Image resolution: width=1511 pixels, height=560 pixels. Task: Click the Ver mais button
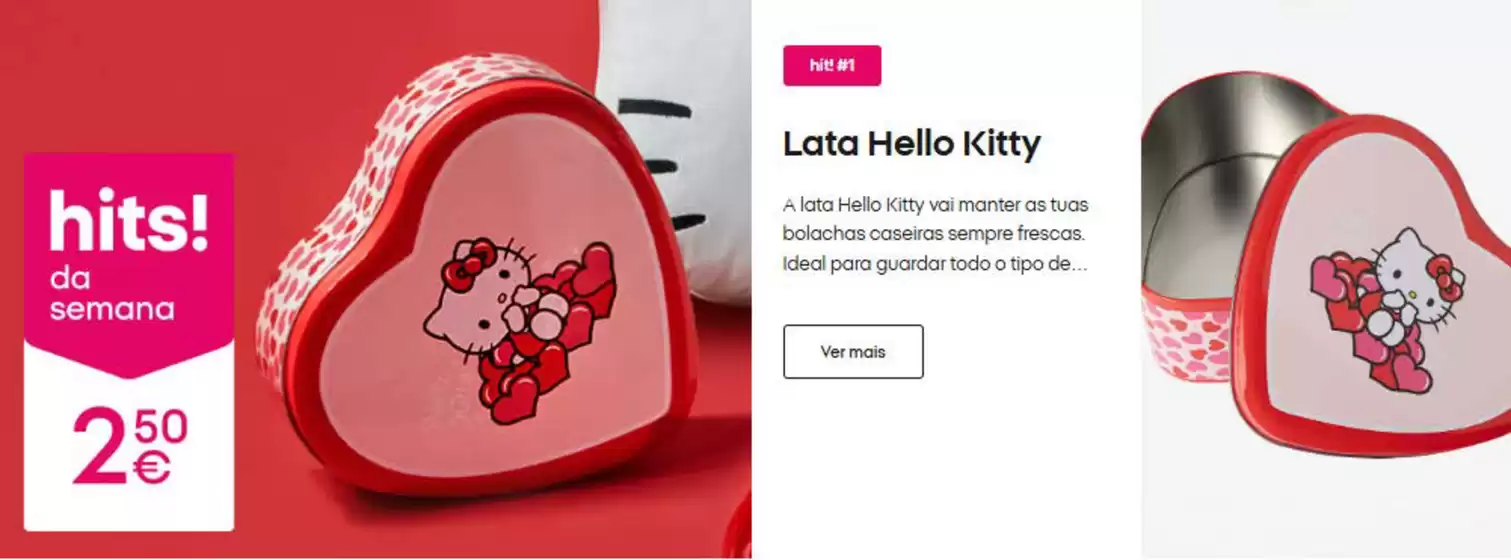pyautogui.click(x=853, y=352)
